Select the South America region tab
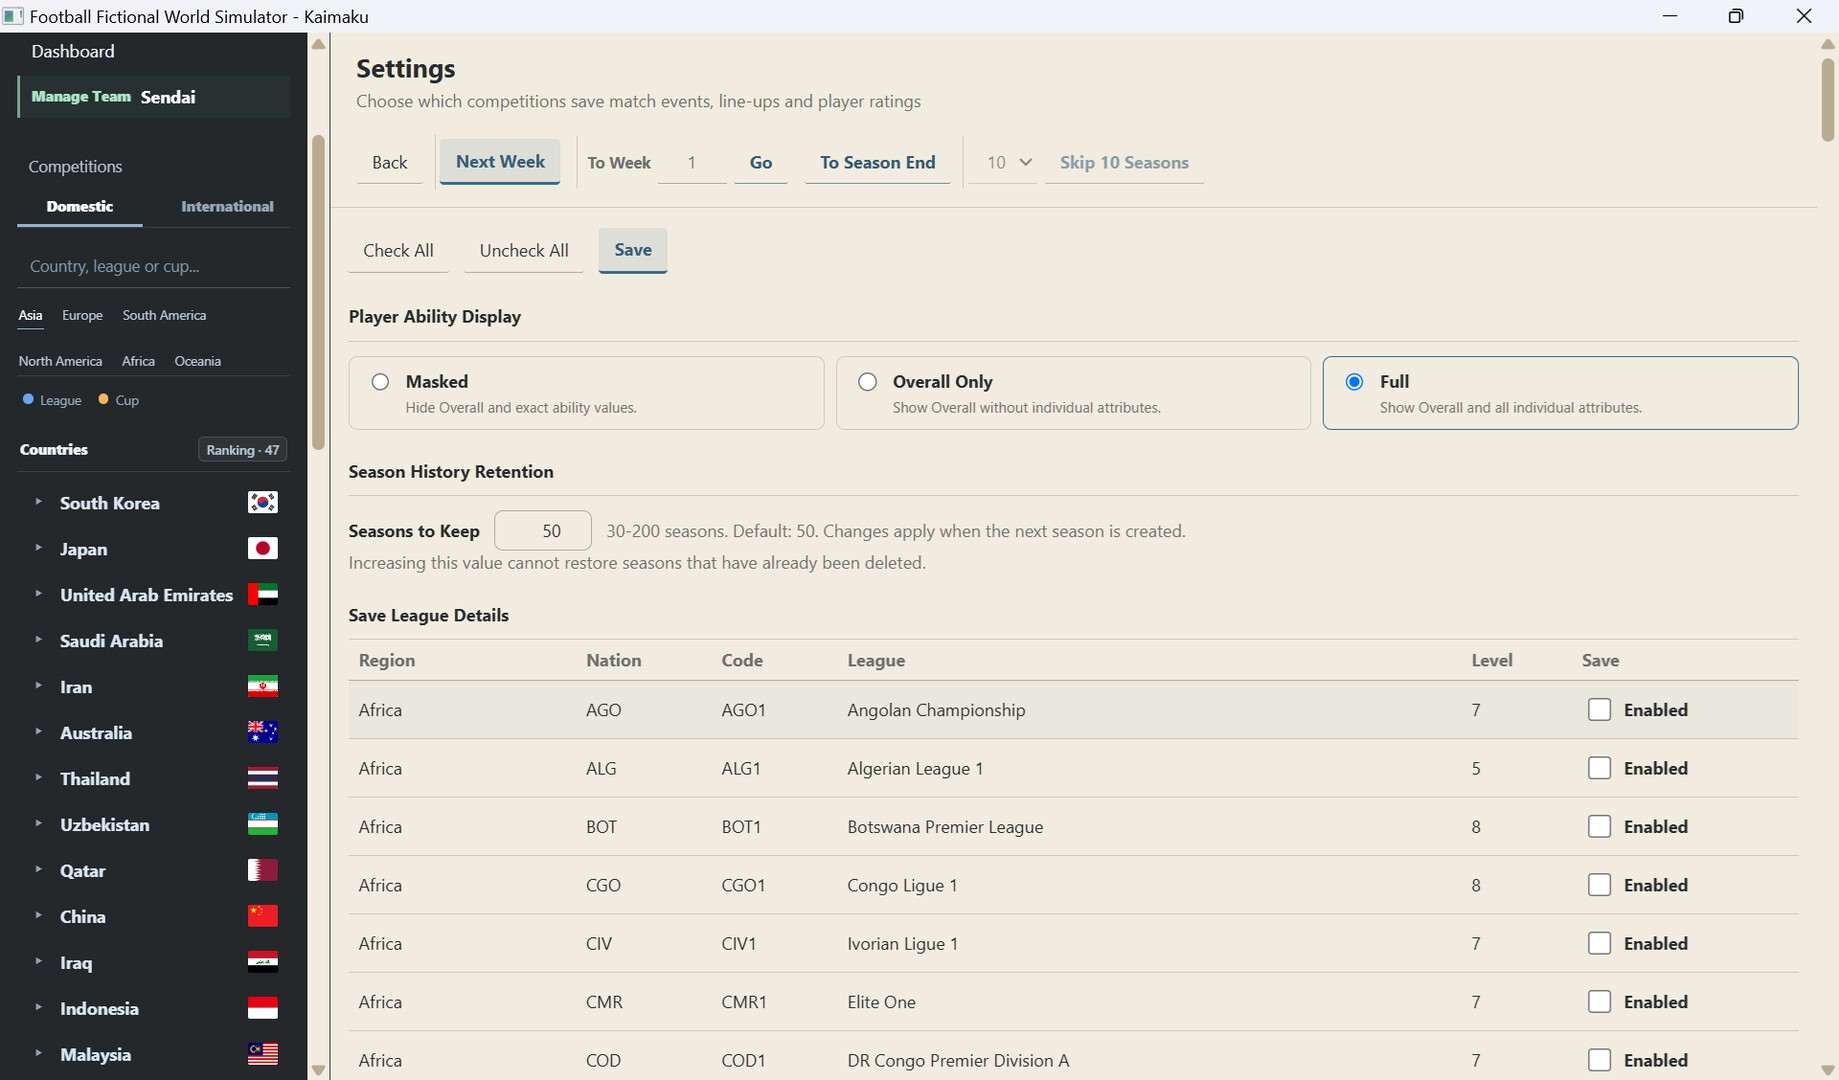The width and height of the screenshot is (1839, 1080). pos(164,315)
